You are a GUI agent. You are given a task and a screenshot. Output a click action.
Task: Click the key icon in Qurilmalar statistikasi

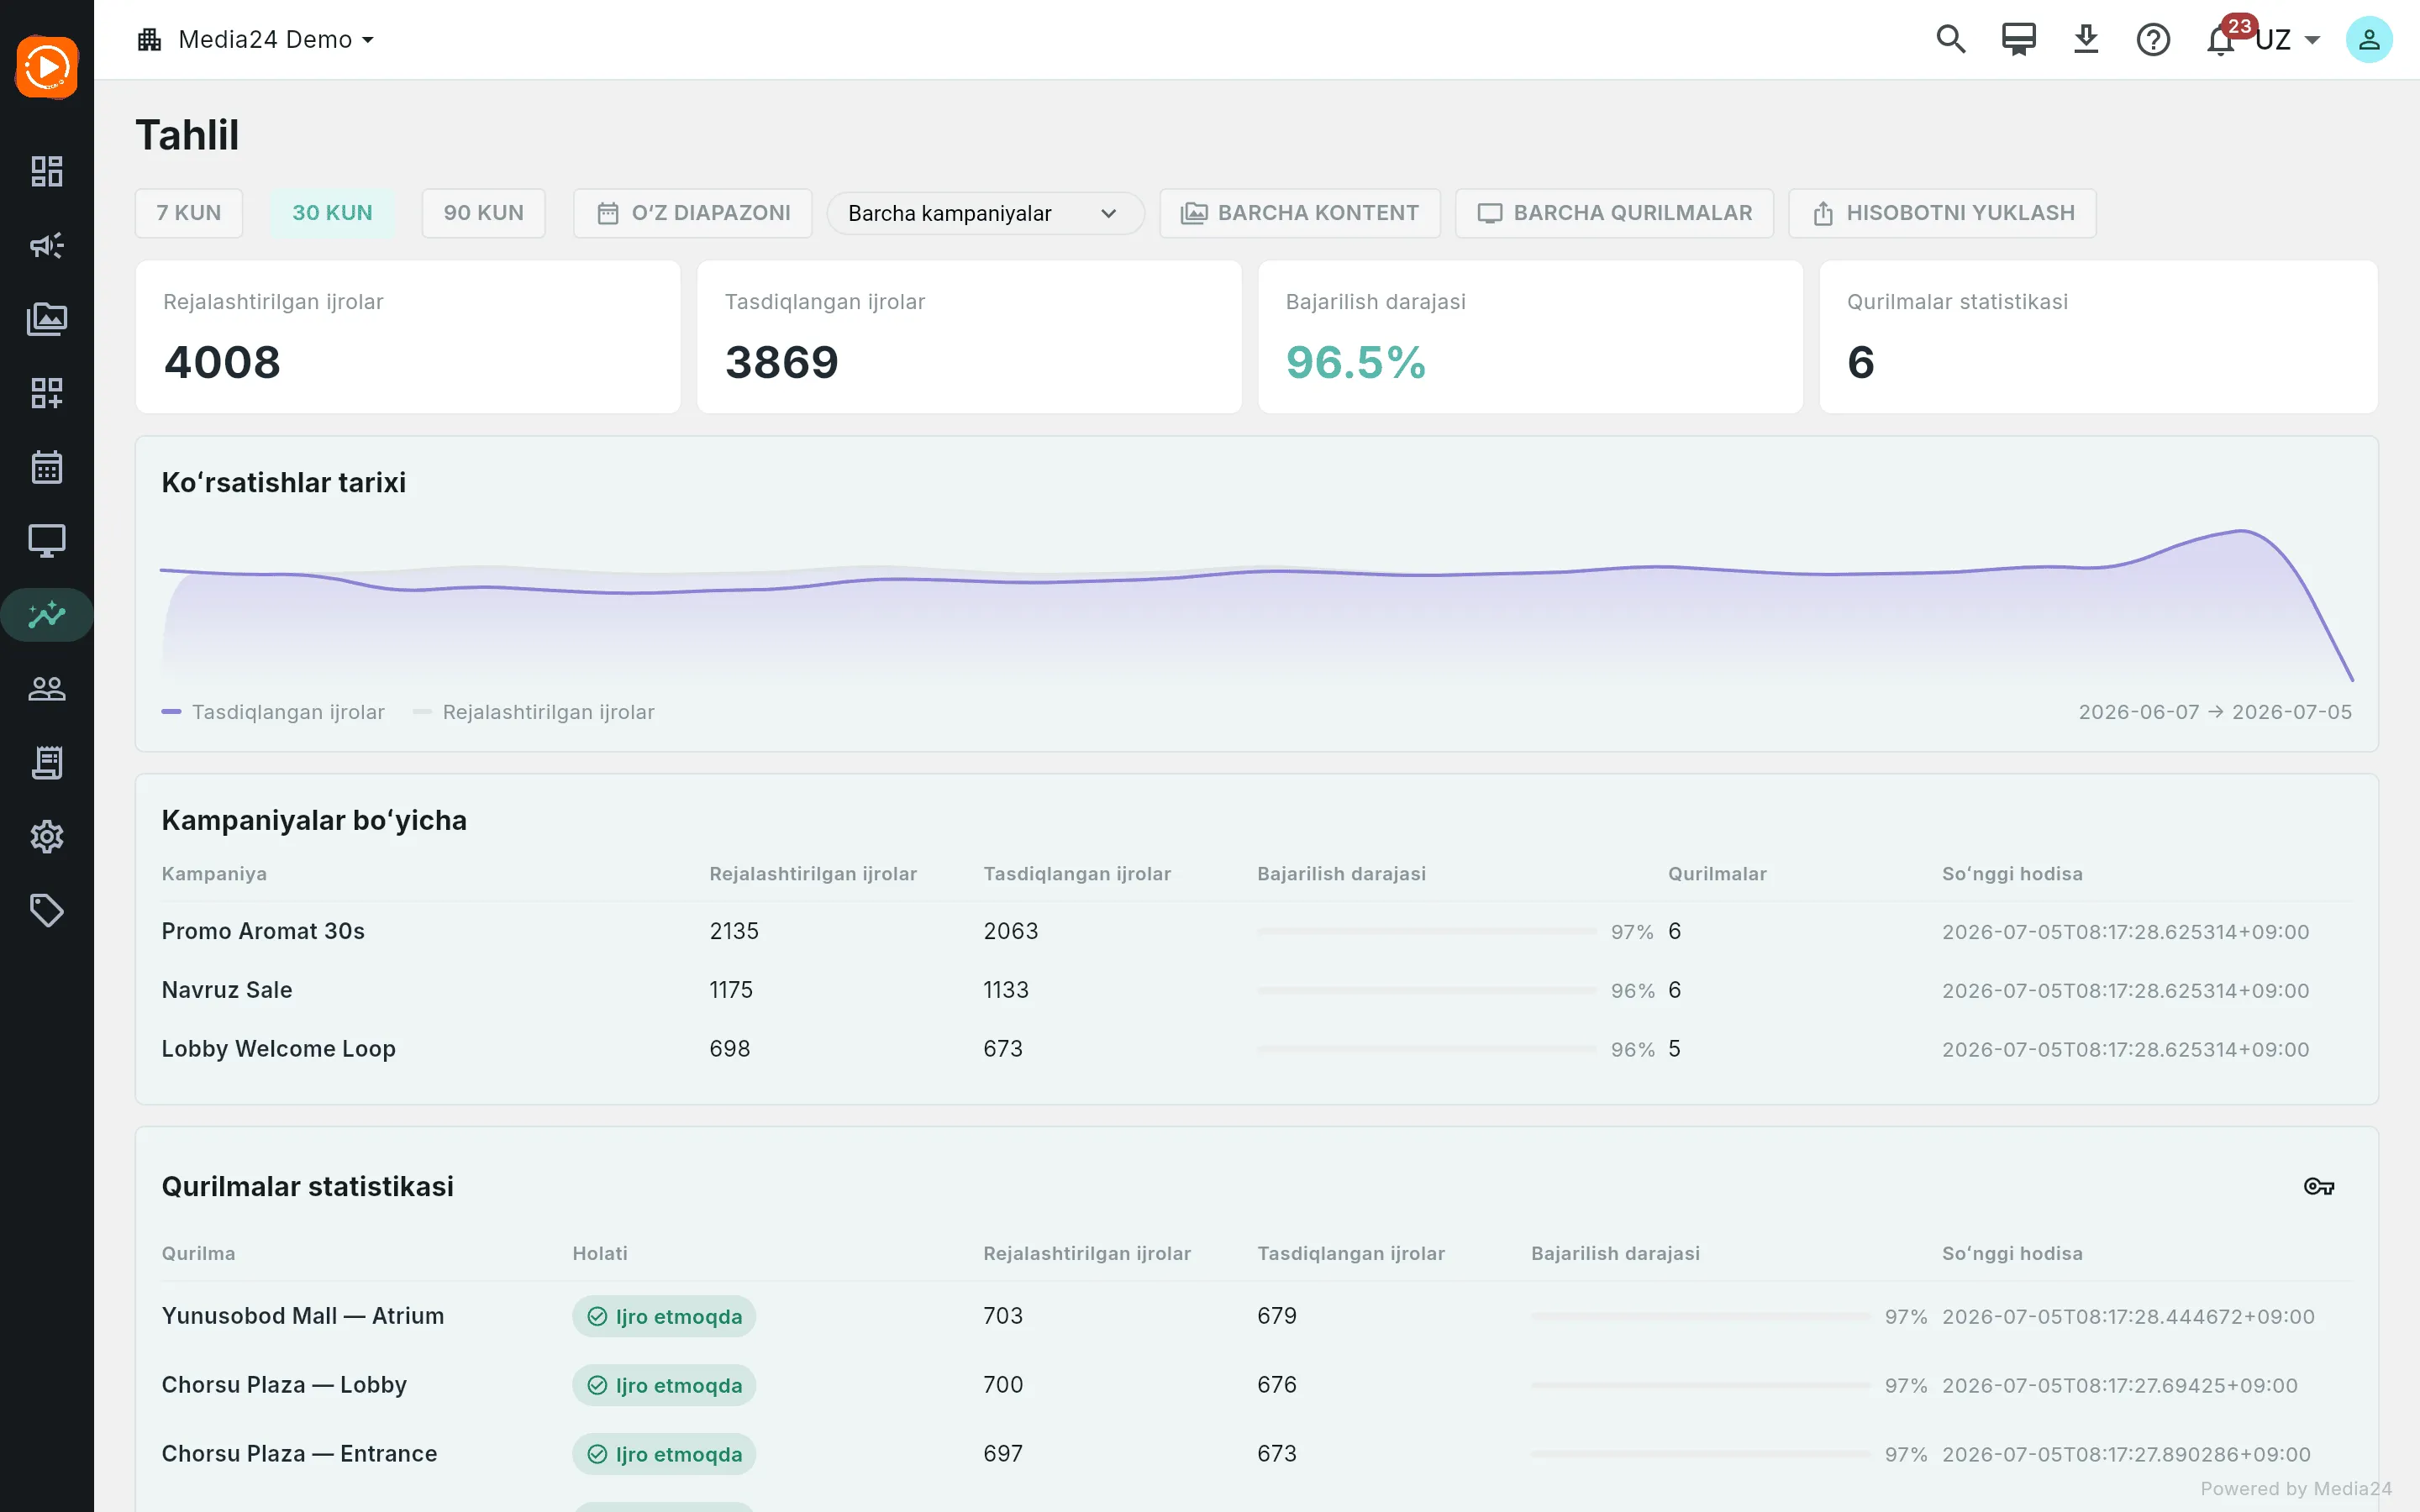tap(2318, 1187)
